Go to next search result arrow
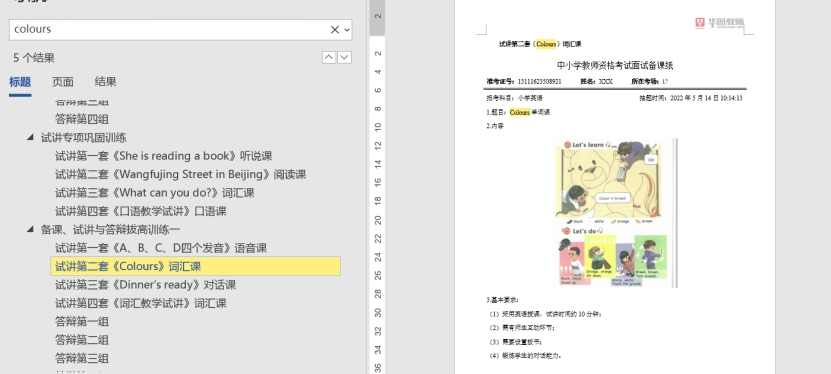Viewport: 831px width, 374px height. click(x=344, y=57)
